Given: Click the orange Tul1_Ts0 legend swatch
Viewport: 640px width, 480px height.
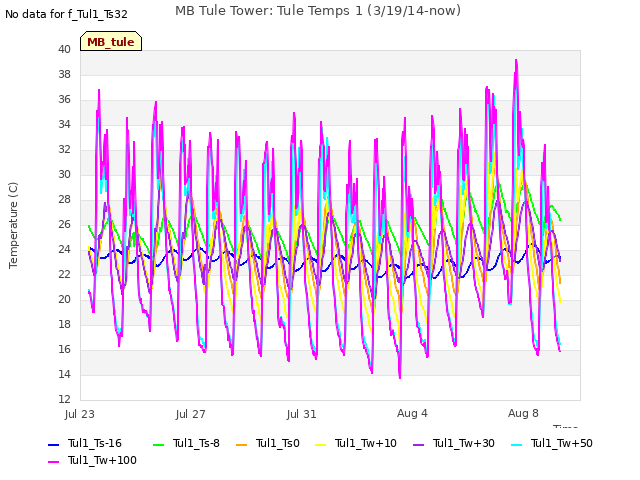Looking at the screenshot, I should pos(242,444).
